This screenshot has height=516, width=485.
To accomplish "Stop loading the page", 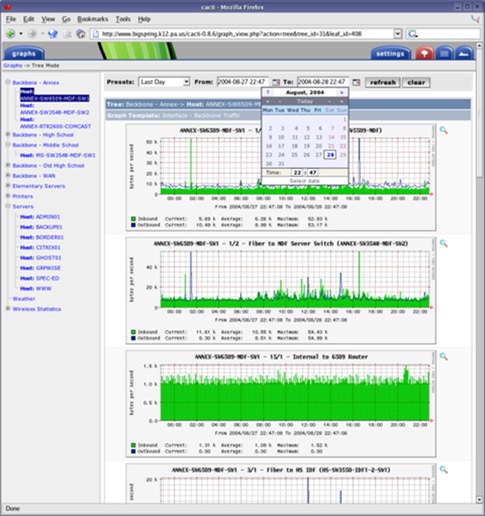I will (x=68, y=34).
